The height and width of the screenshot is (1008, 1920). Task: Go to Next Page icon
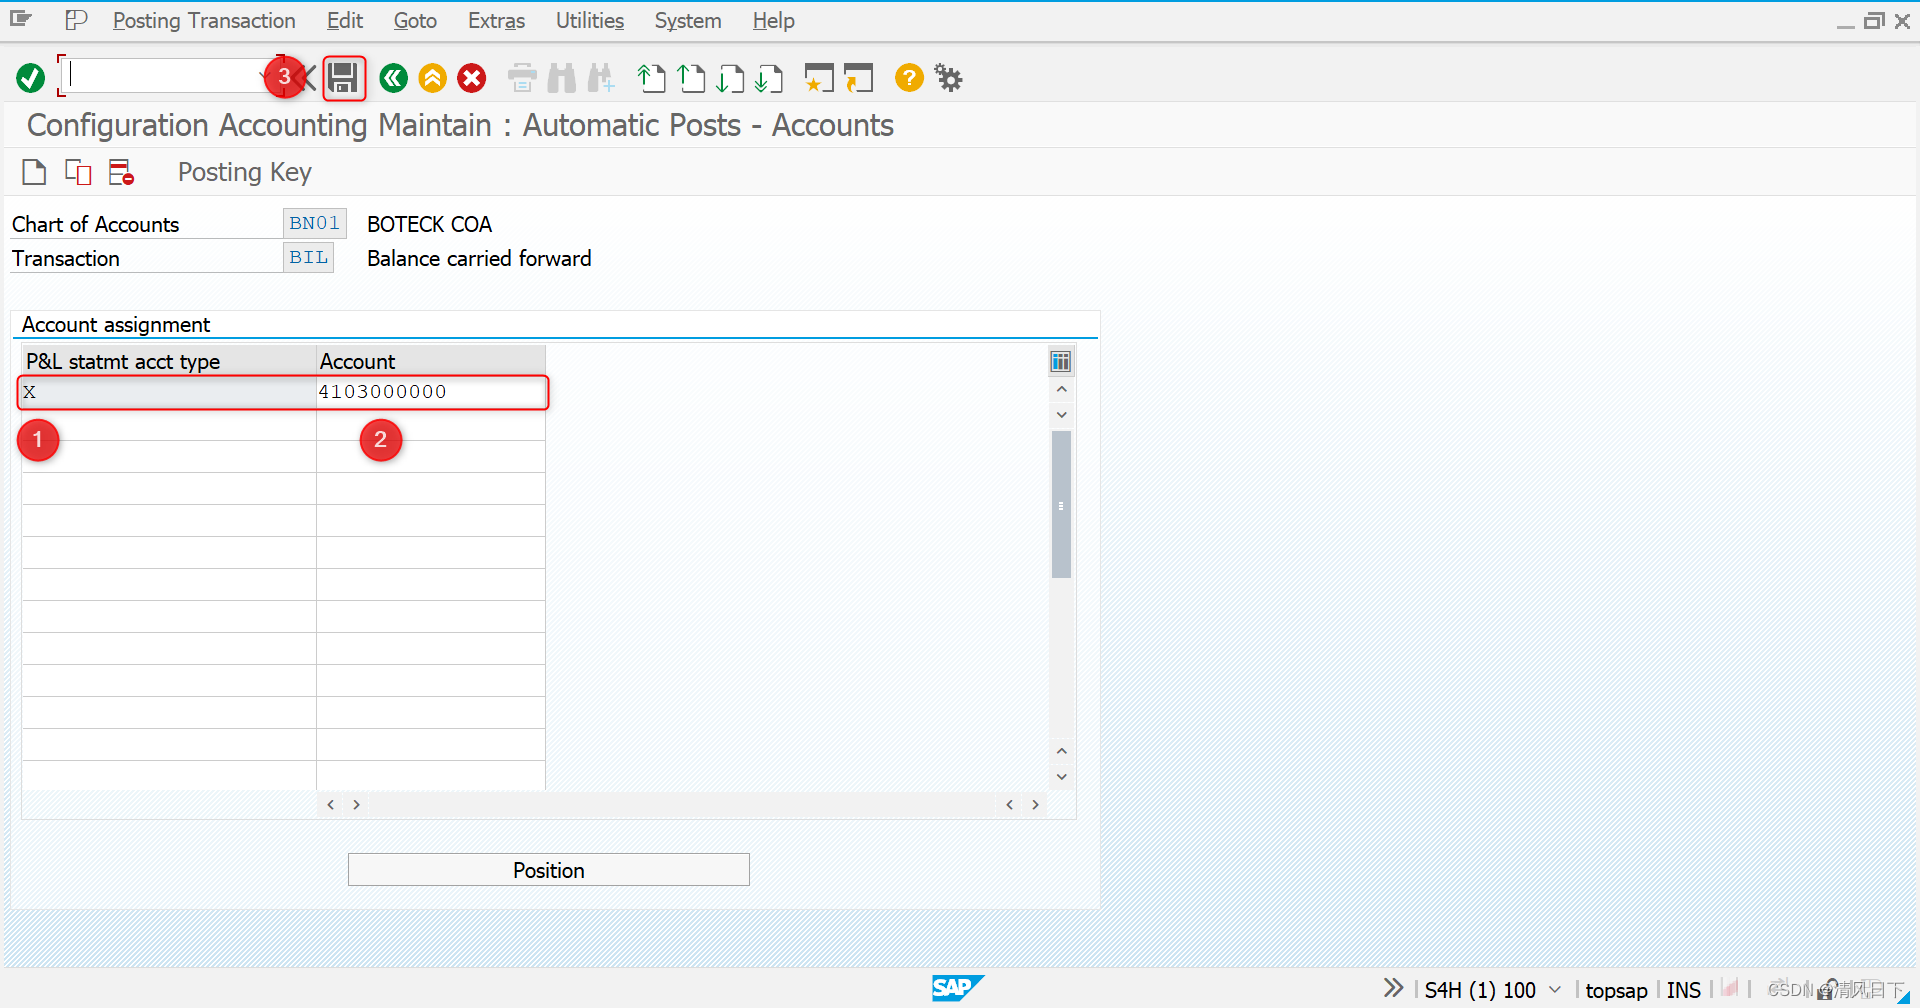pyautogui.click(x=730, y=78)
